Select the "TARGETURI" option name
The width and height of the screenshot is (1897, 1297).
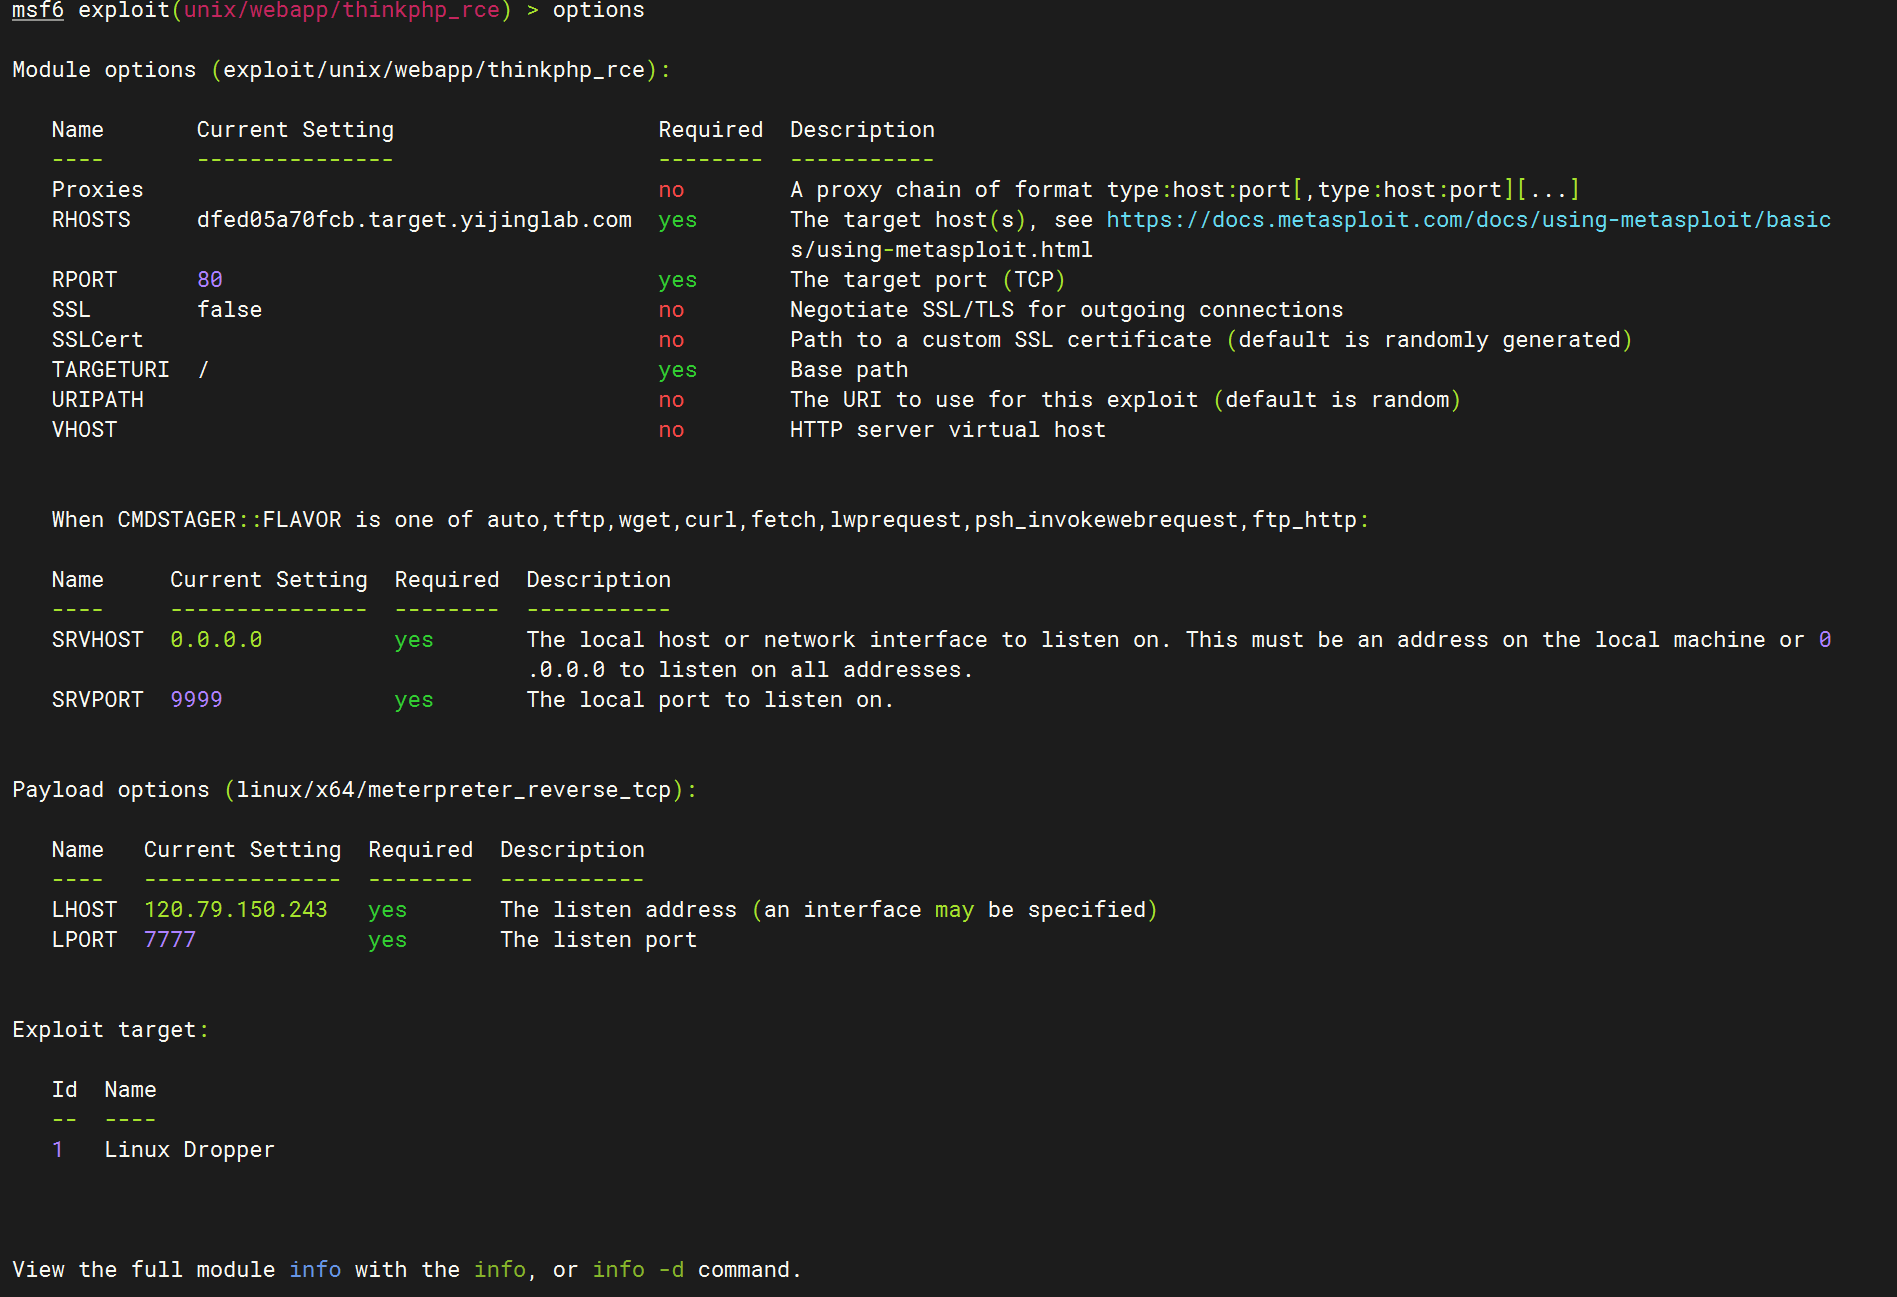coord(111,370)
